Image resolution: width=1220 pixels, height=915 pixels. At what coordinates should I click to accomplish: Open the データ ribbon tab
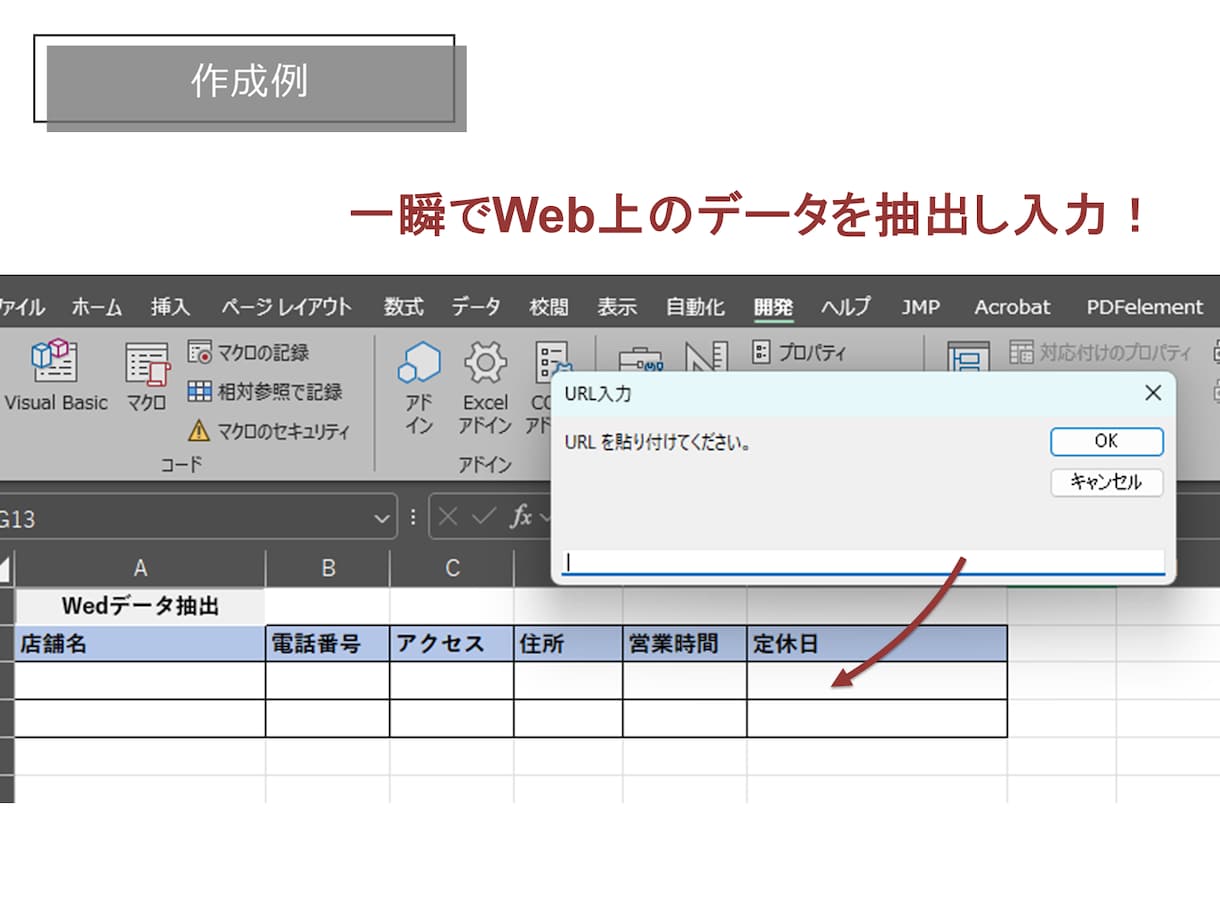pos(475,307)
